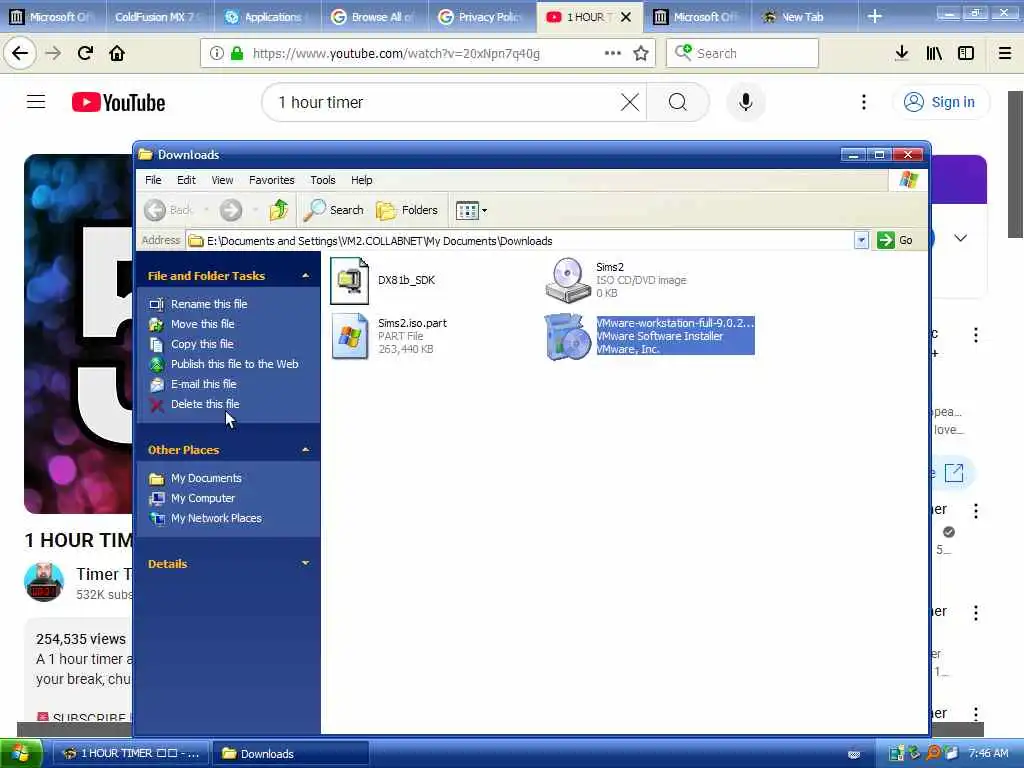Open the Firefox hamburger menu
This screenshot has width=1024, height=768.
tap(1005, 53)
